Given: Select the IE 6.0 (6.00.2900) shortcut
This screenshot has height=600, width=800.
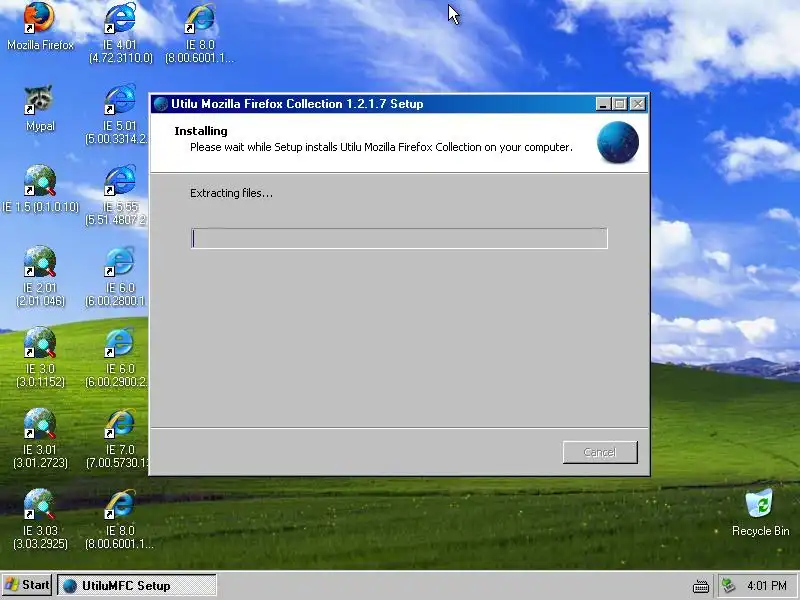Looking at the screenshot, I should point(117,357).
